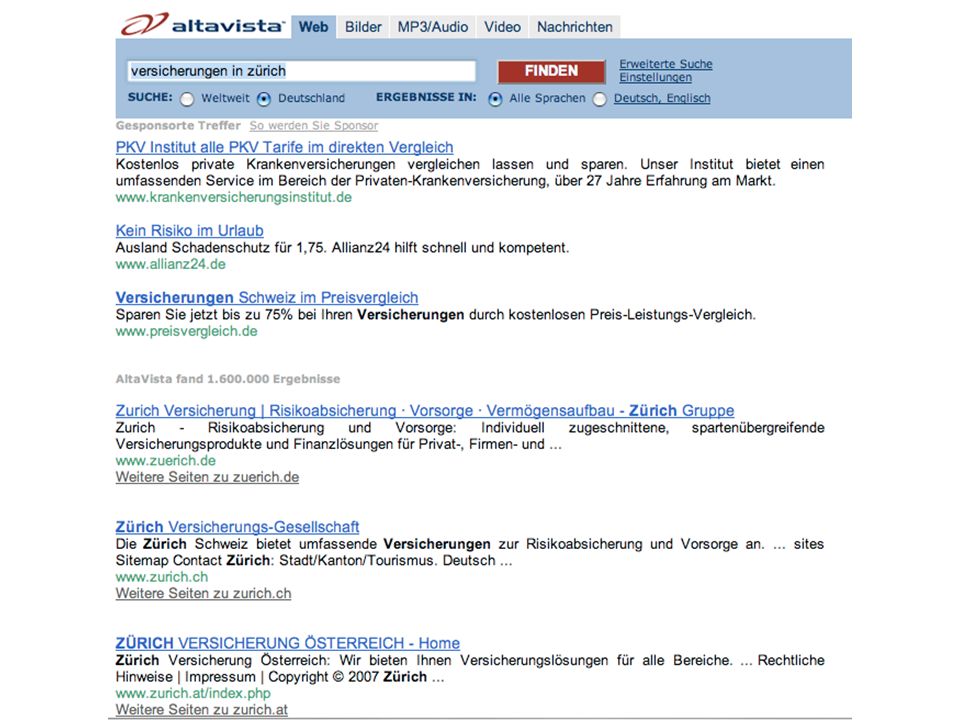960x720 pixels.
Task: Open ZÜRICH VERSICHERUNG ÖSTERREICH - Home result
Action: [288, 643]
